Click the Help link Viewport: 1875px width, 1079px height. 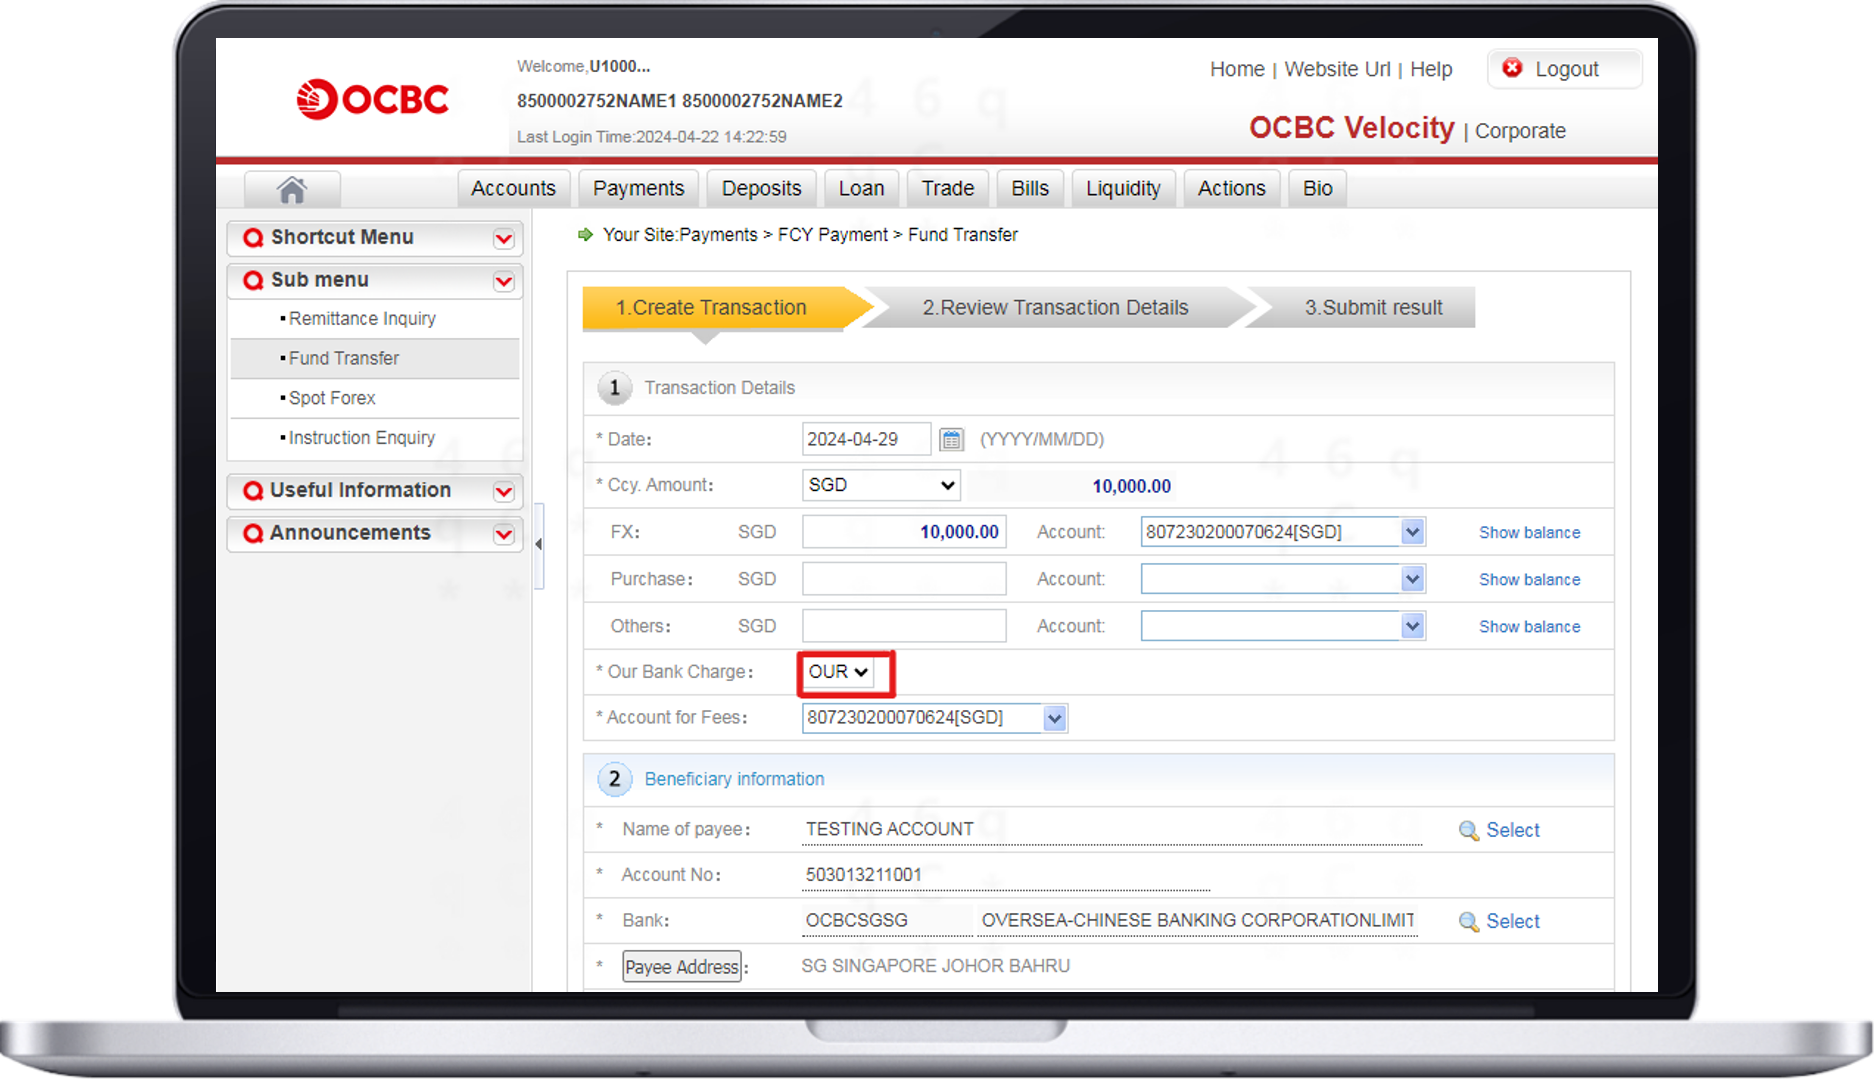(1431, 69)
